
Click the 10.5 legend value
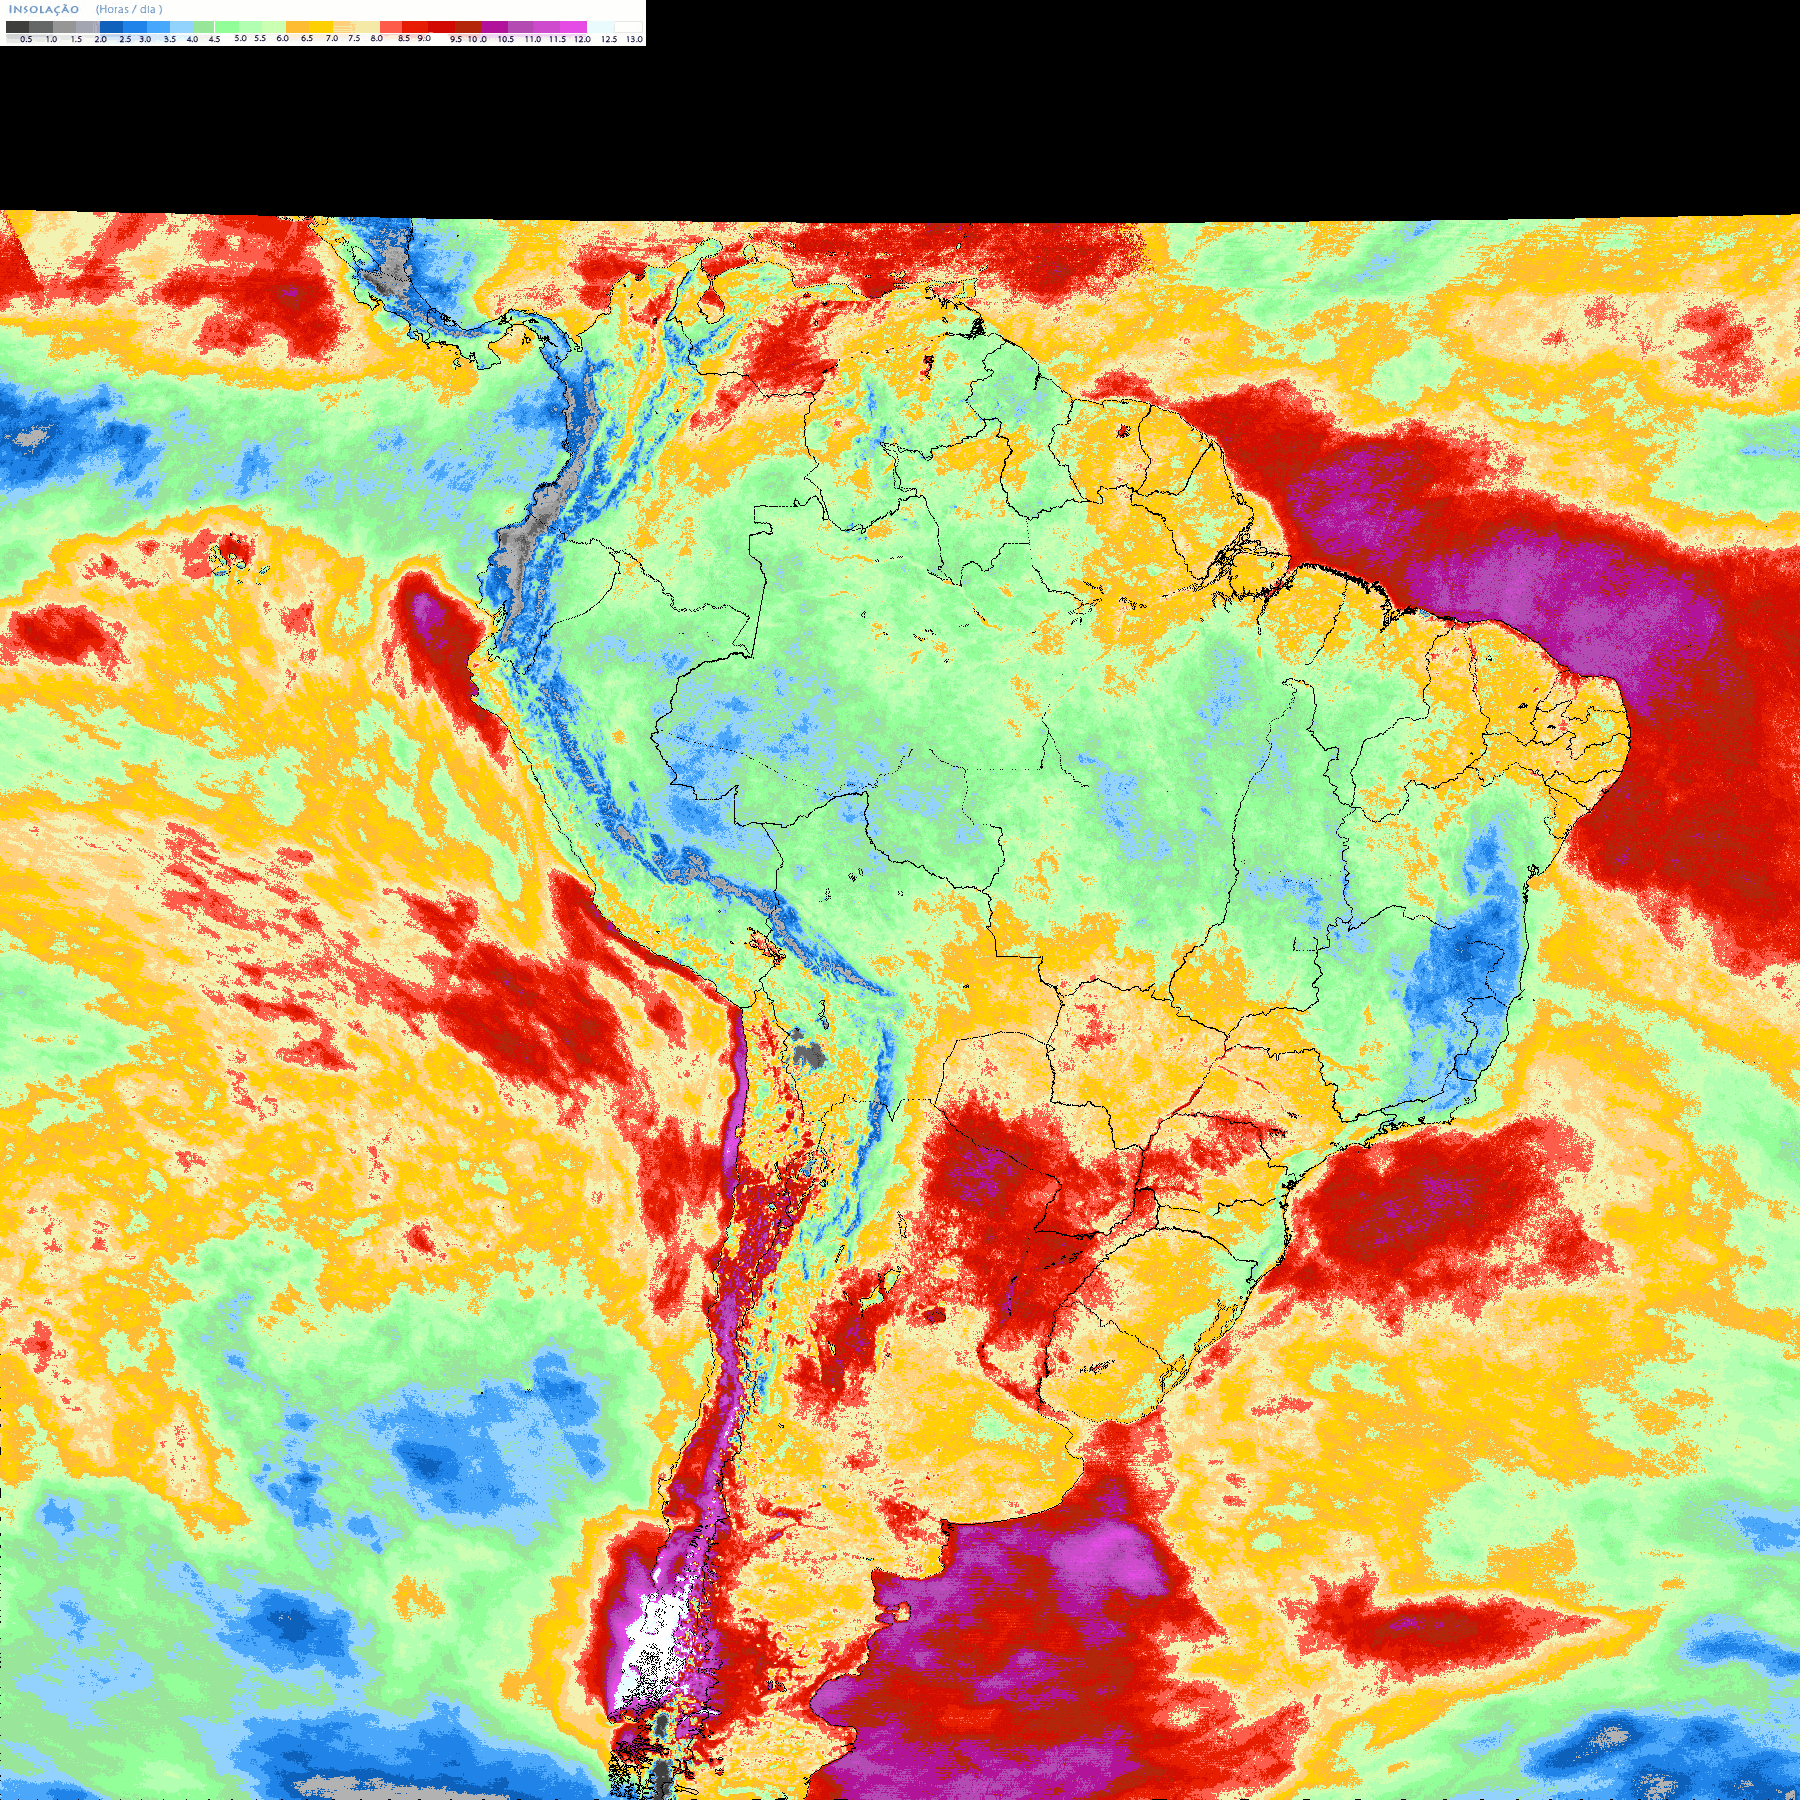(x=506, y=39)
